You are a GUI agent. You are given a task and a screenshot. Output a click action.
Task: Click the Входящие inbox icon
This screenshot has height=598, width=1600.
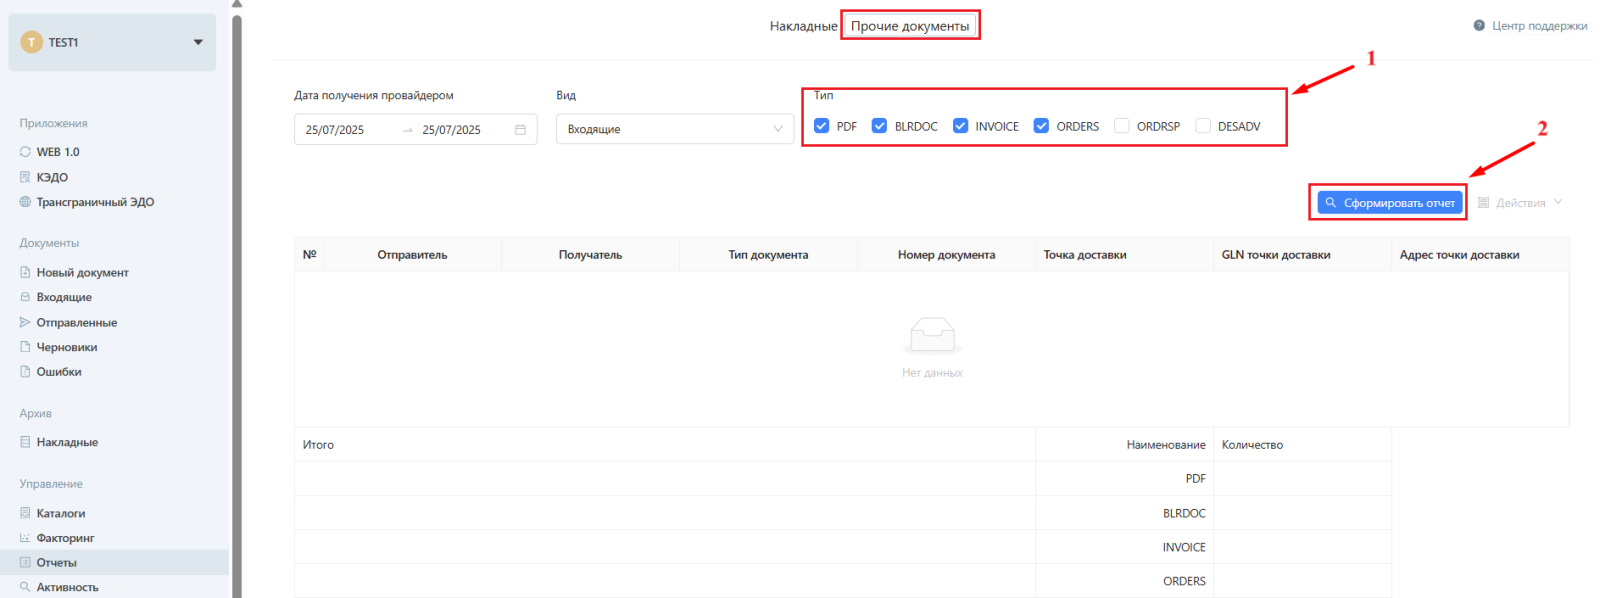point(25,297)
